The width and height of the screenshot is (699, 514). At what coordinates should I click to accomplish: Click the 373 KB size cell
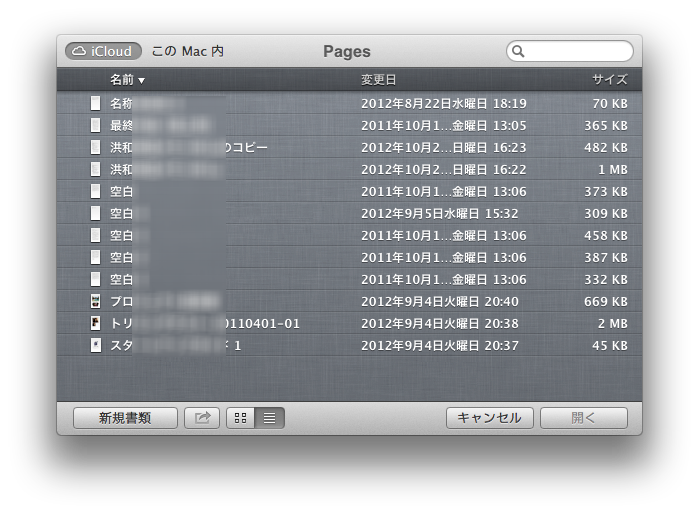tap(606, 192)
